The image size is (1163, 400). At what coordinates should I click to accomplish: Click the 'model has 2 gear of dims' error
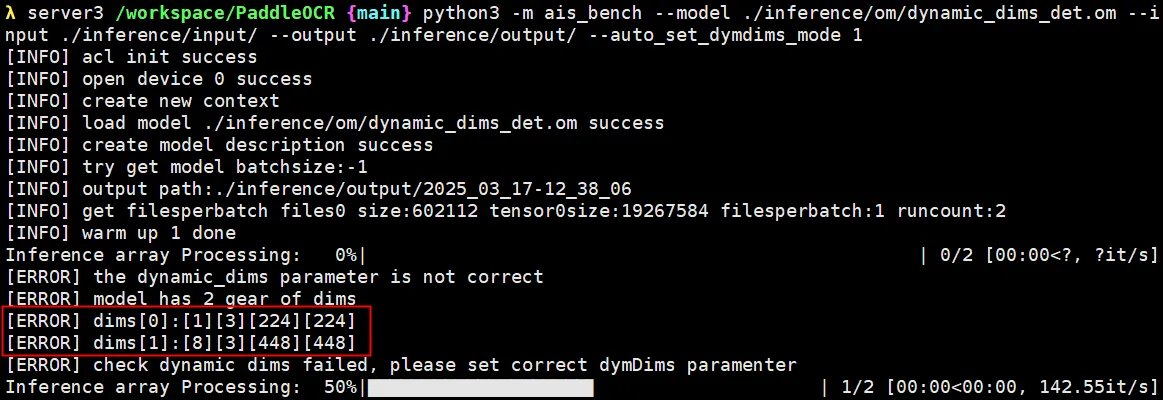point(224,299)
